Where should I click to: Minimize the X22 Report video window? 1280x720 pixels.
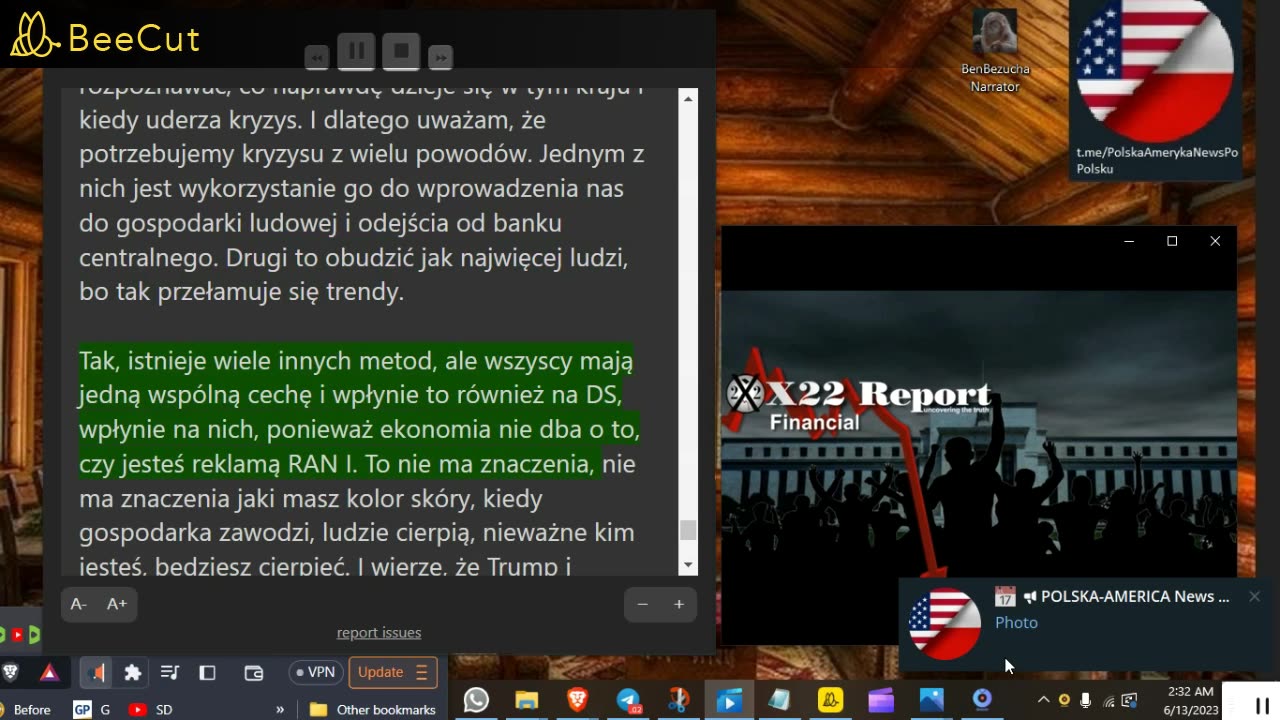(1129, 241)
